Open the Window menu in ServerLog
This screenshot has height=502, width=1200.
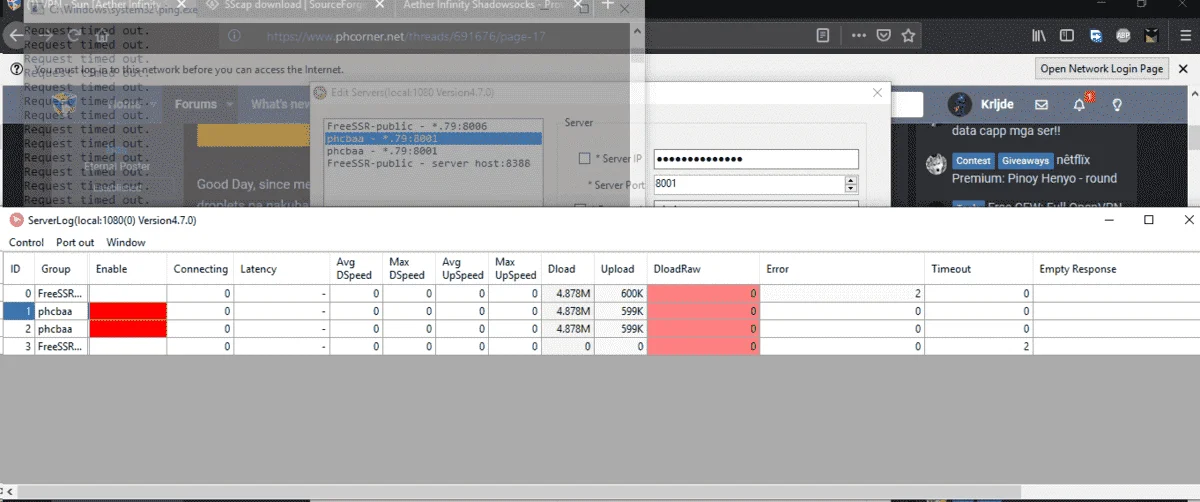click(x=126, y=242)
